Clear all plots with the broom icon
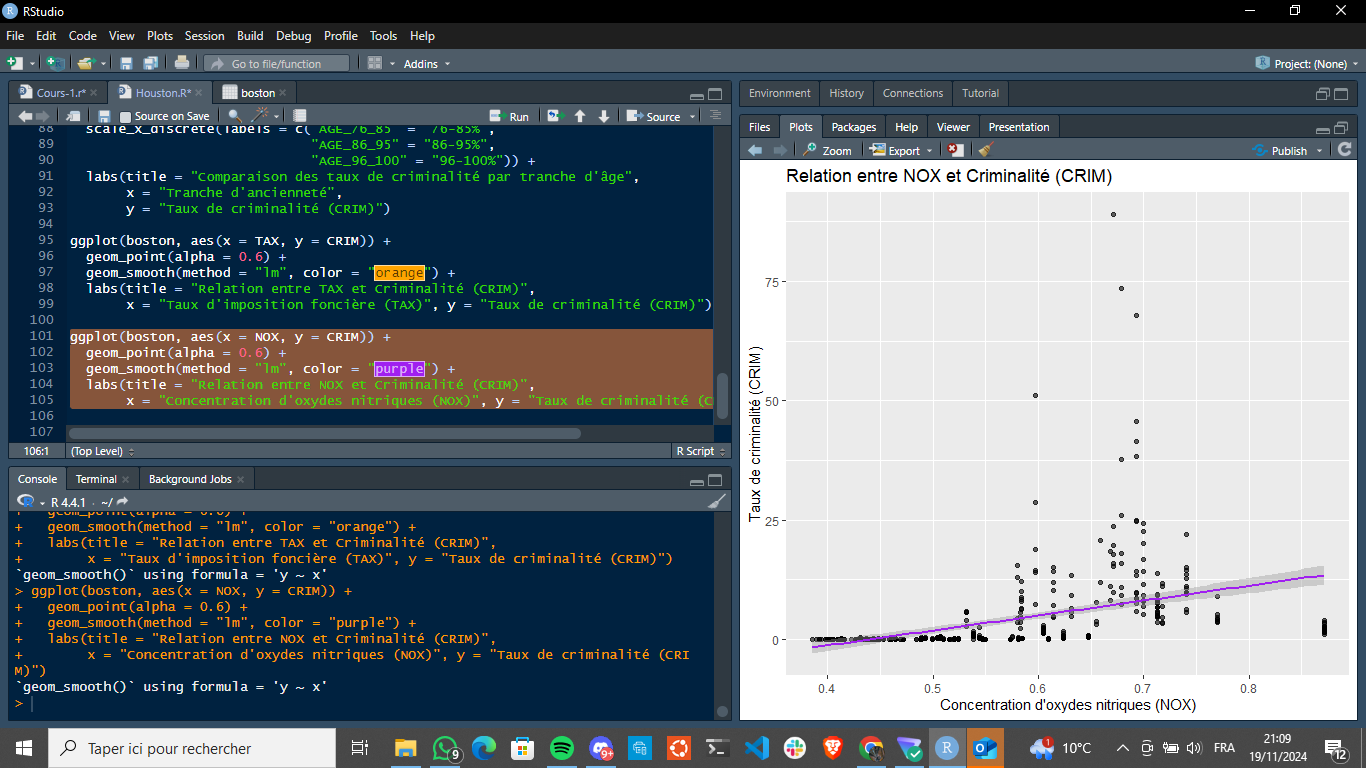Image resolution: width=1366 pixels, height=768 pixels. 985,150
